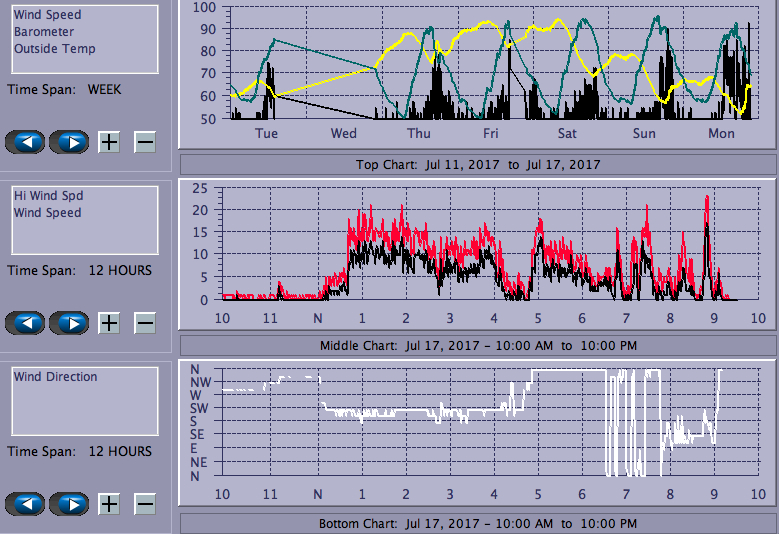Click the top chart forward arrow button
The width and height of the screenshot is (779, 534).
69,142
